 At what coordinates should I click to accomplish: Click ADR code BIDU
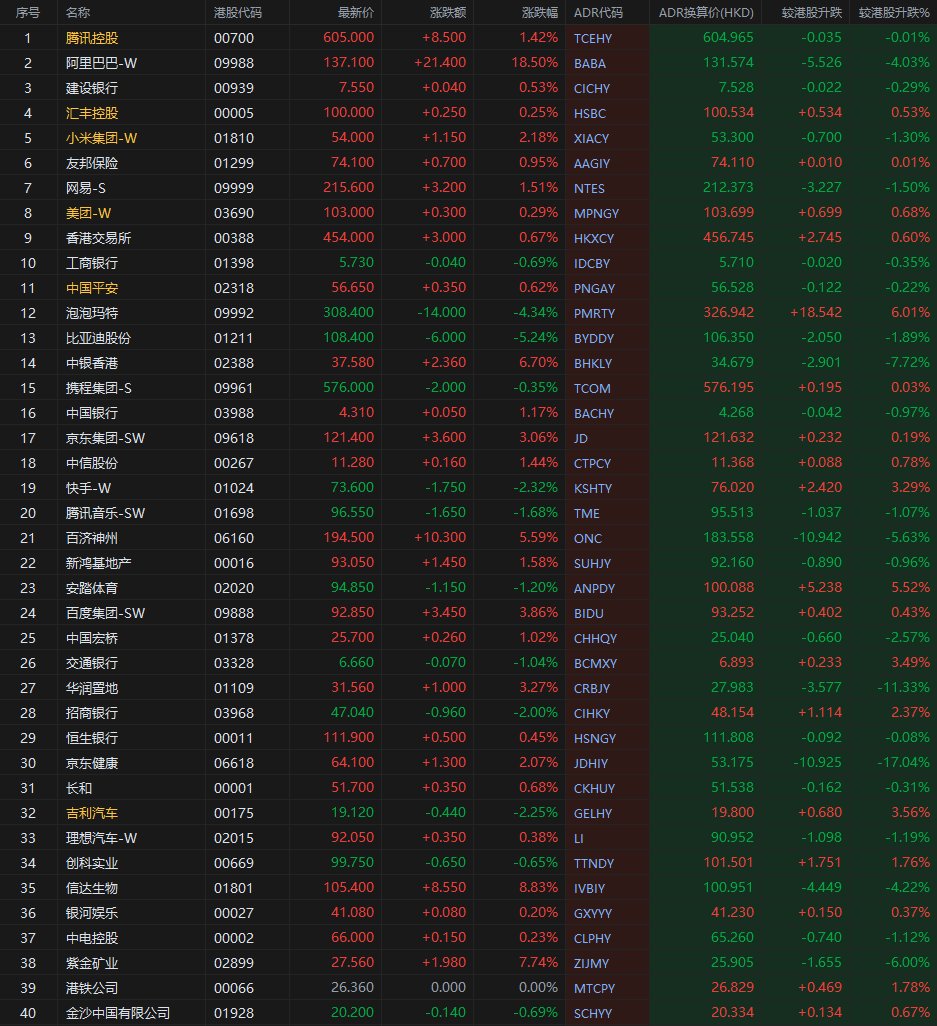click(x=588, y=613)
